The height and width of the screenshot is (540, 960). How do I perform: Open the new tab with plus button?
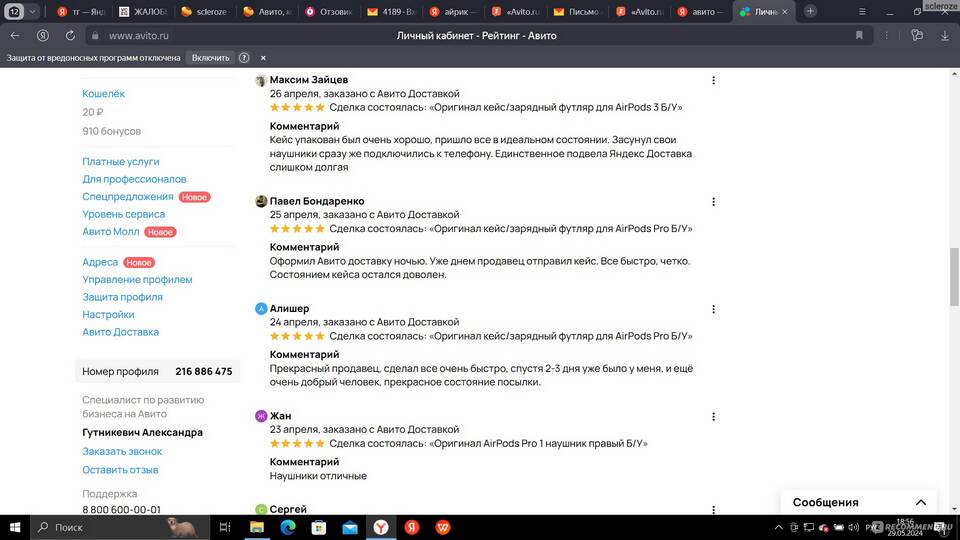coord(810,12)
